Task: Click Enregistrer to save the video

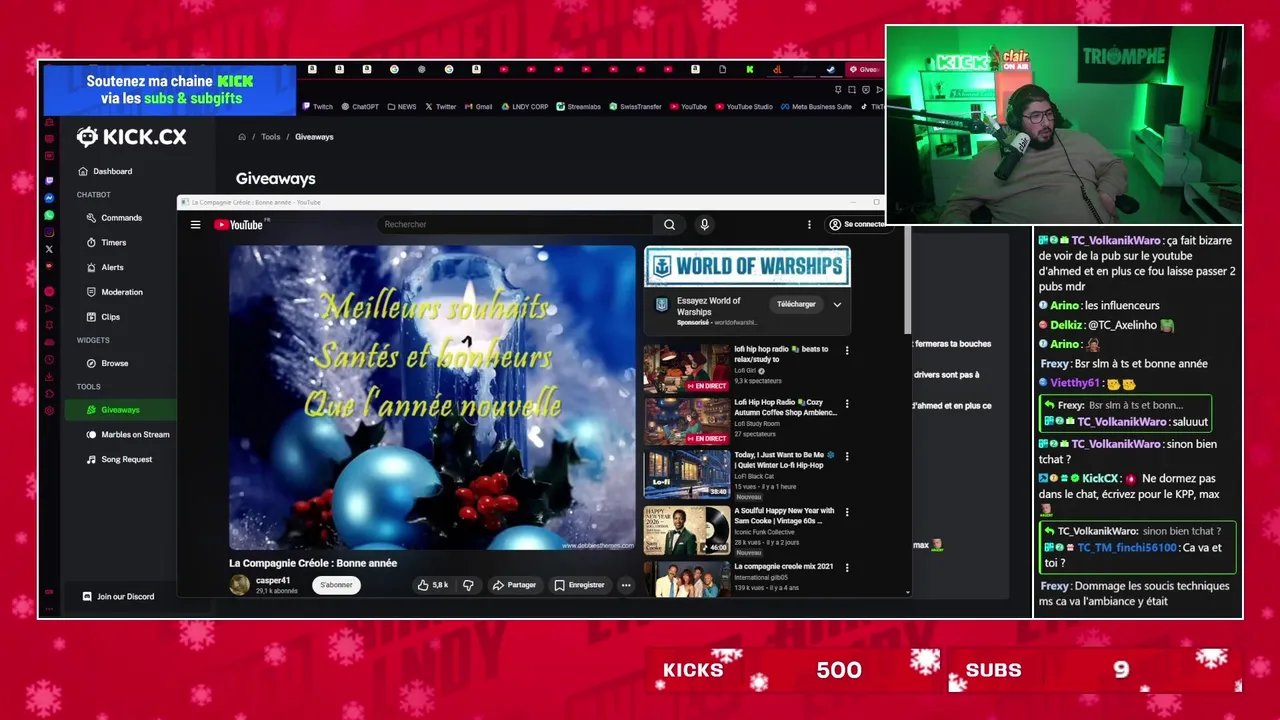Action: tap(579, 585)
